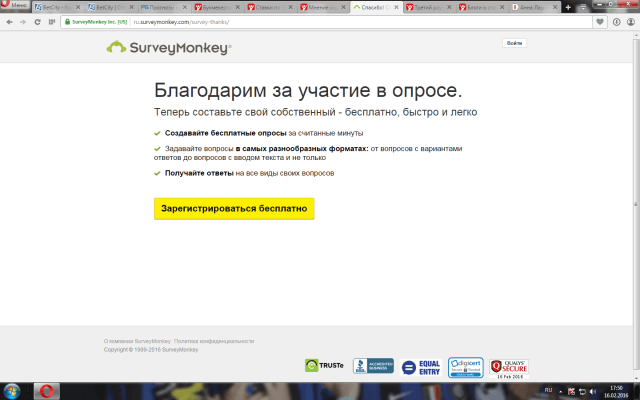Open the RU language selector in the tray

coord(547,389)
